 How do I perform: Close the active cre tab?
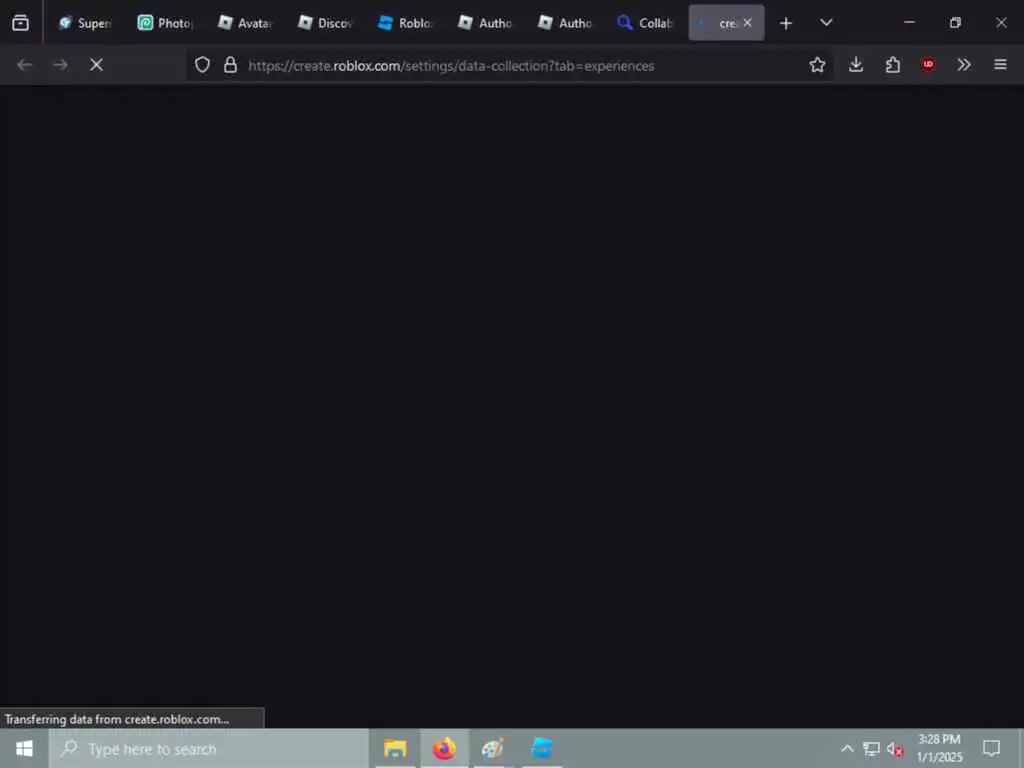(x=748, y=23)
